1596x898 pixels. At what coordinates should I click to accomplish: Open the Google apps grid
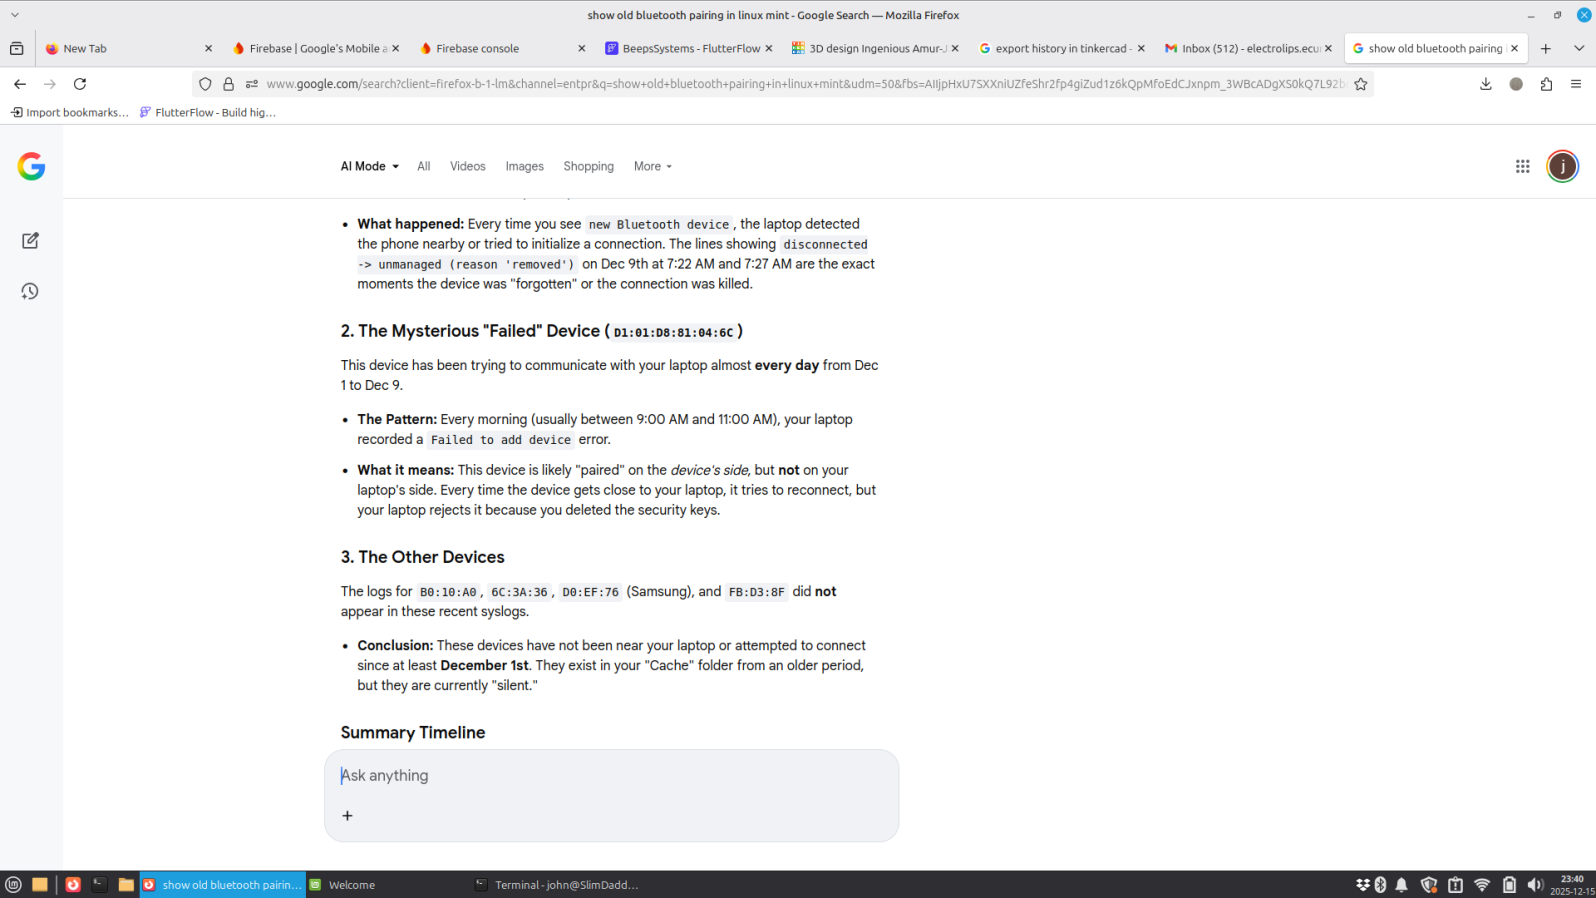(x=1522, y=167)
